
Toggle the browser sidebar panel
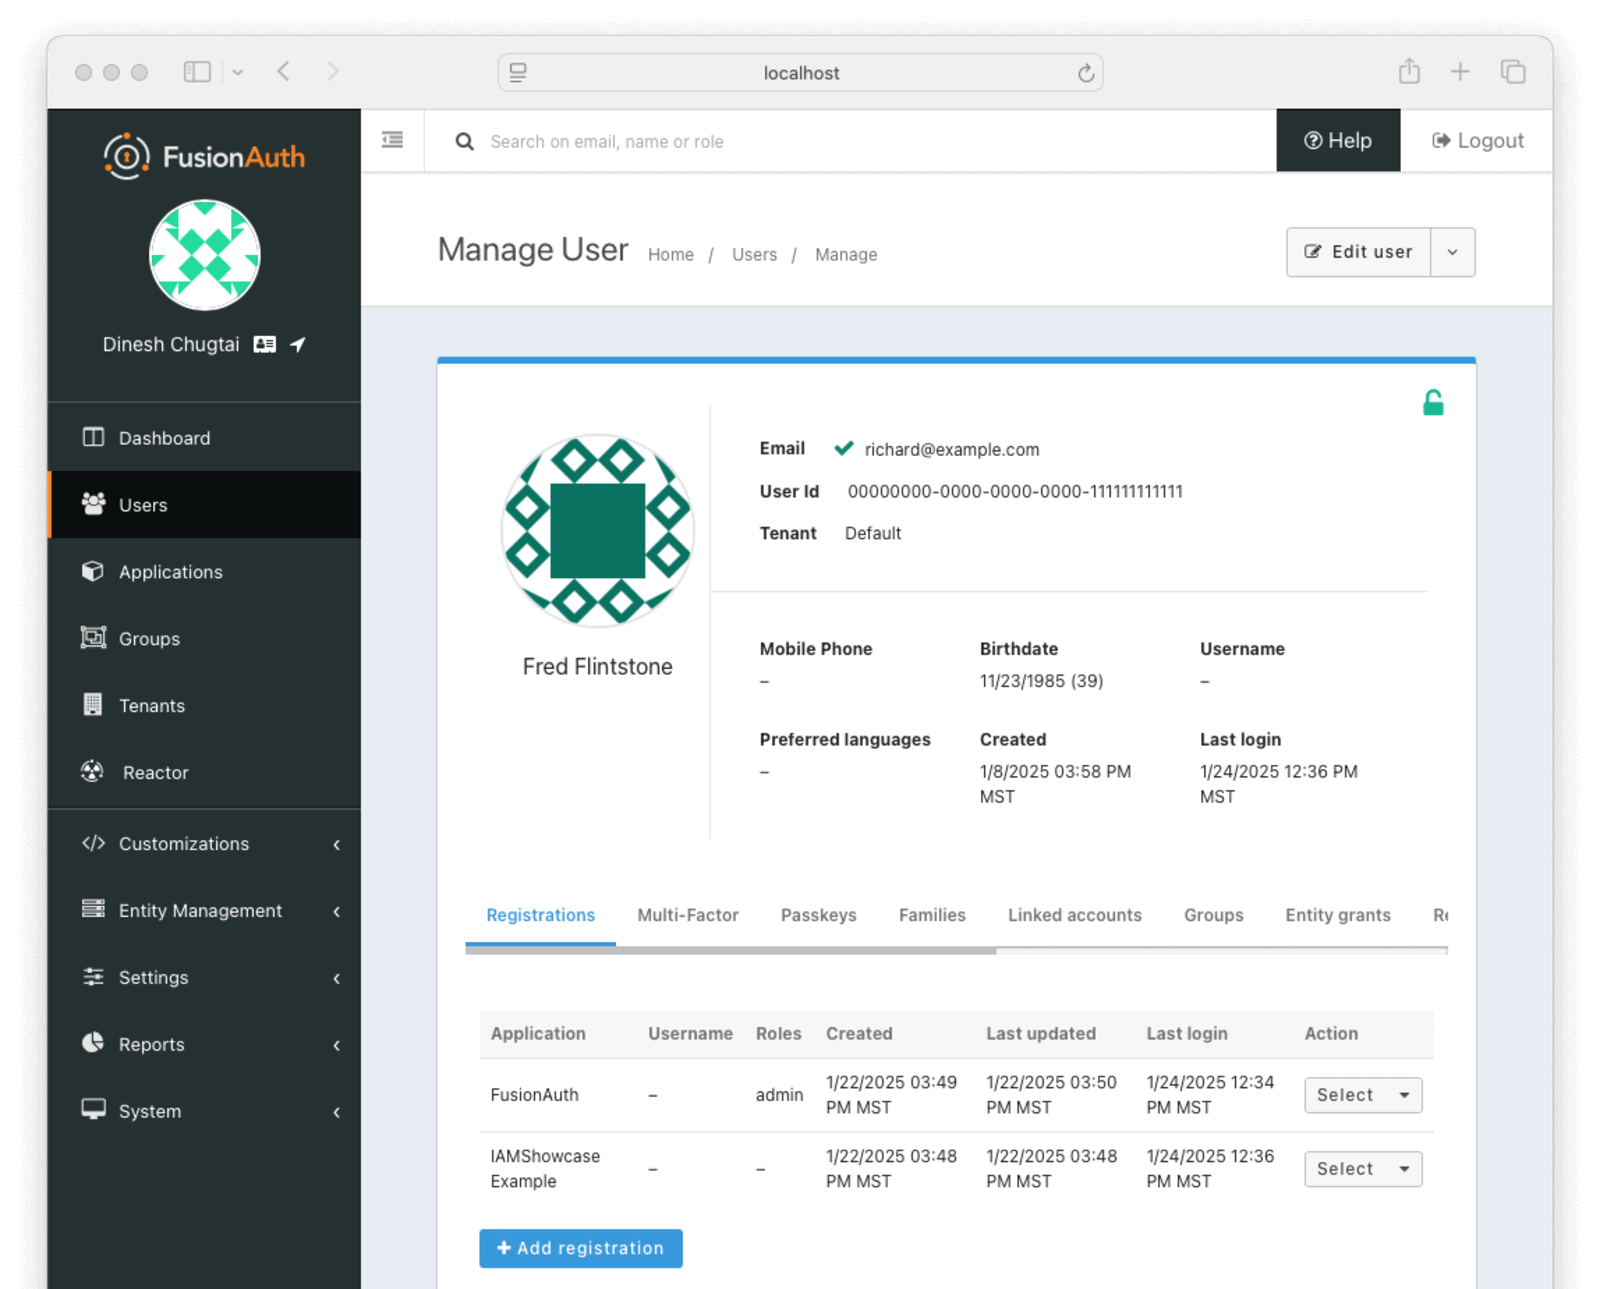[x=197, y=72]
